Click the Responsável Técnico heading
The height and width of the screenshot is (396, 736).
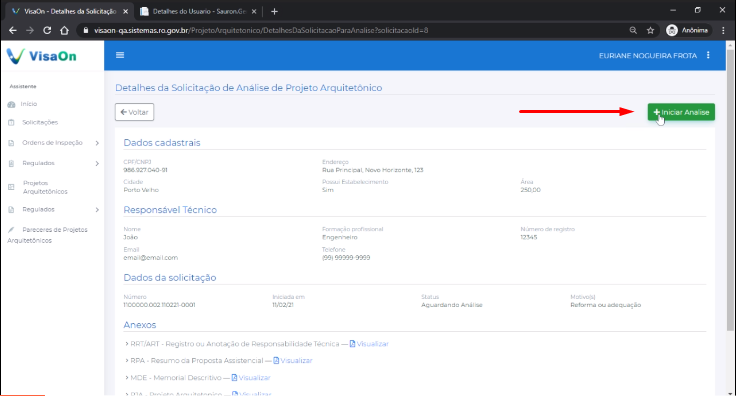click(170, 210)
